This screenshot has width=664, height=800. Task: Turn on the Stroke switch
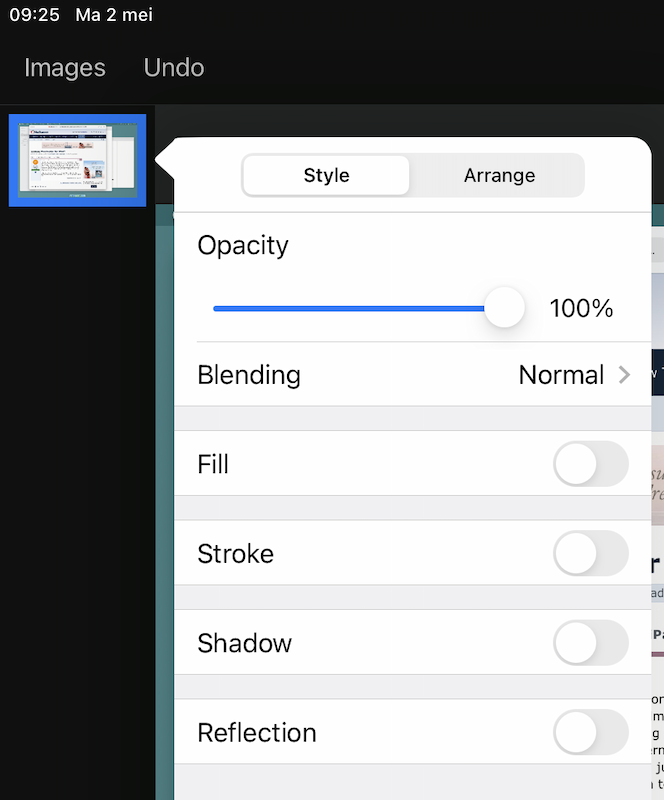[590, 553]
